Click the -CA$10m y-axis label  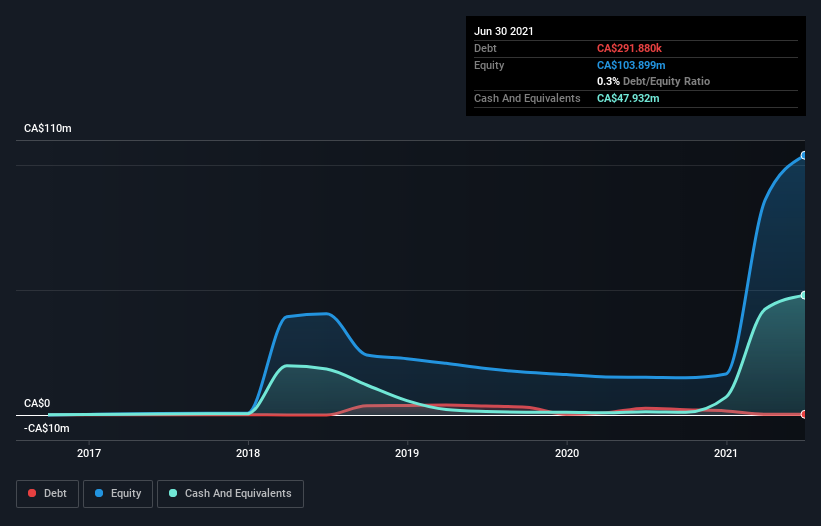47,429
